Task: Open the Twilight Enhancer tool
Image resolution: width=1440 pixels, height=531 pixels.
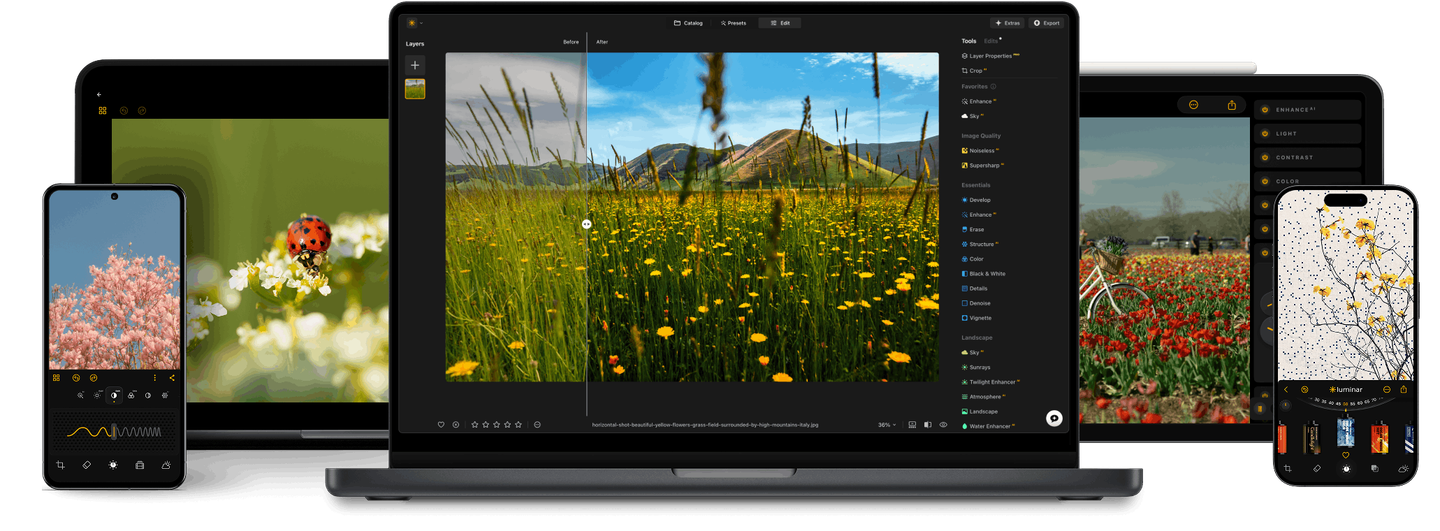Action: (x=992, y=382)
